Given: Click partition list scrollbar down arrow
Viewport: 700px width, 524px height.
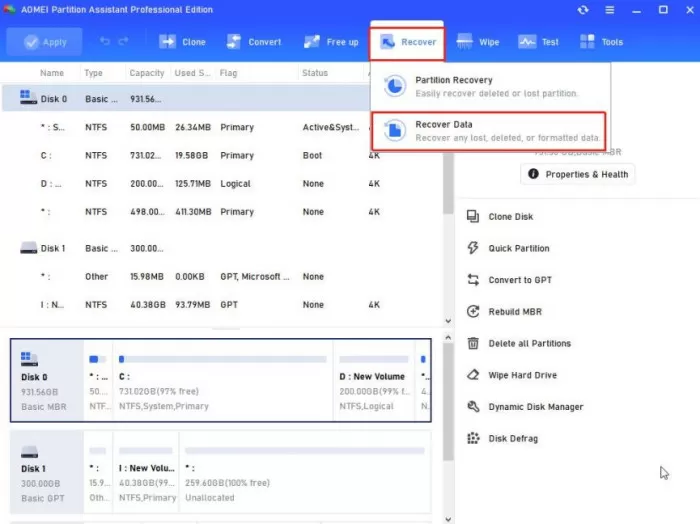Looking at the screenshot, I should pos(448,320).
